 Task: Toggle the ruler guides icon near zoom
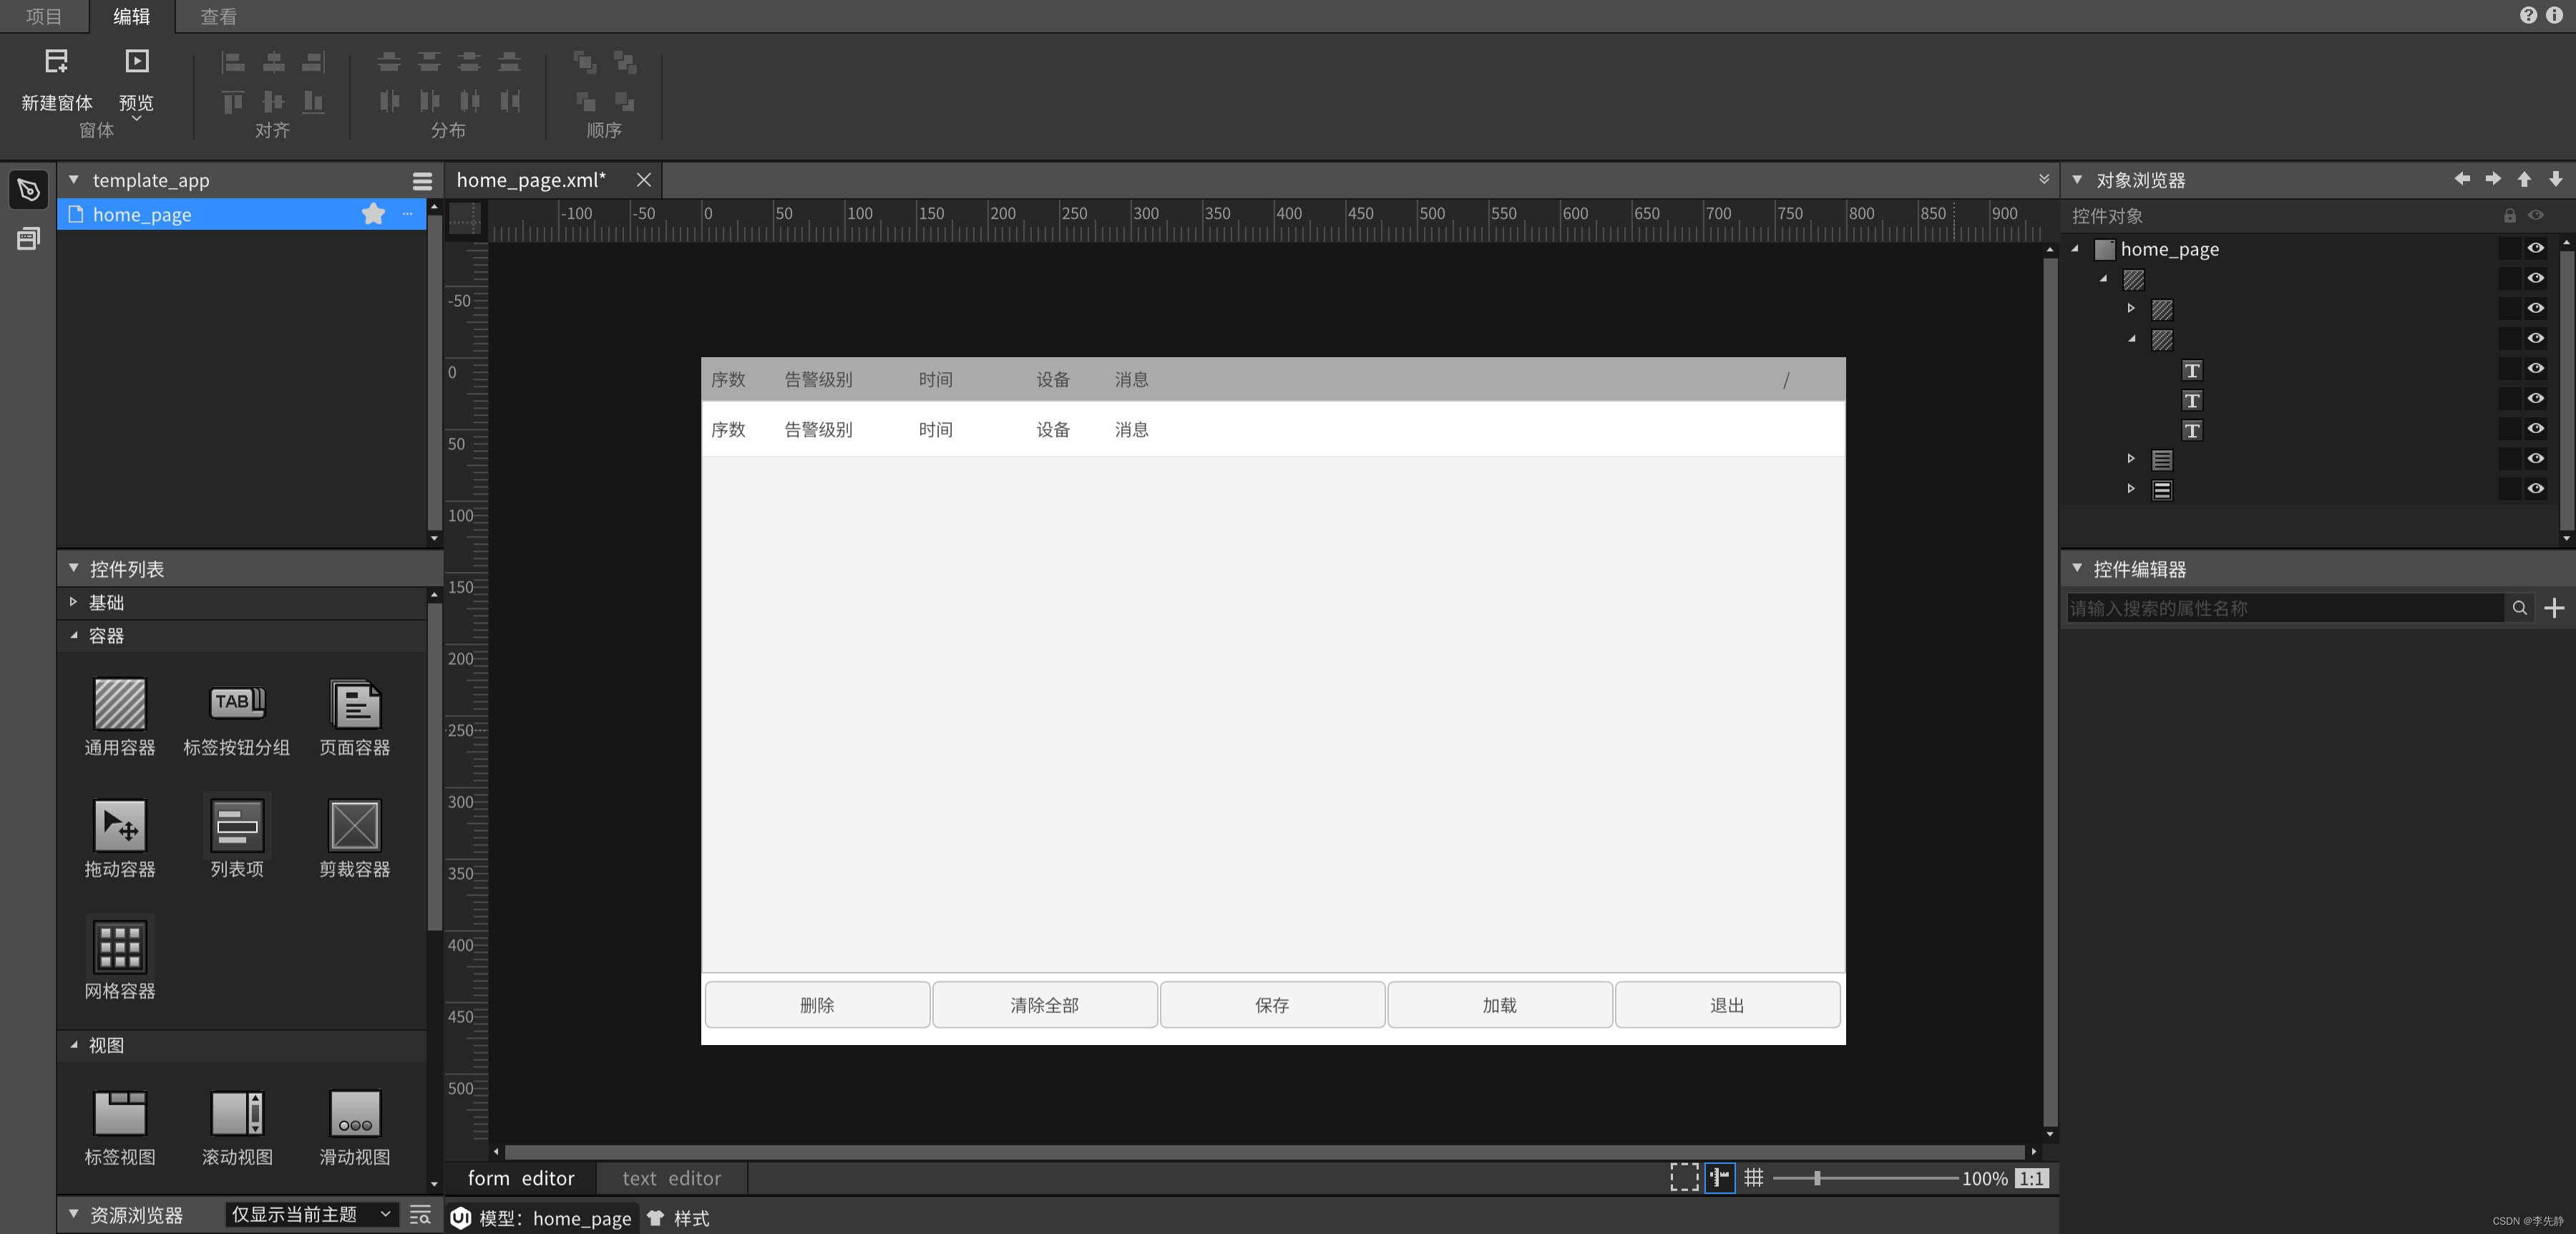pos(1719,1177)
